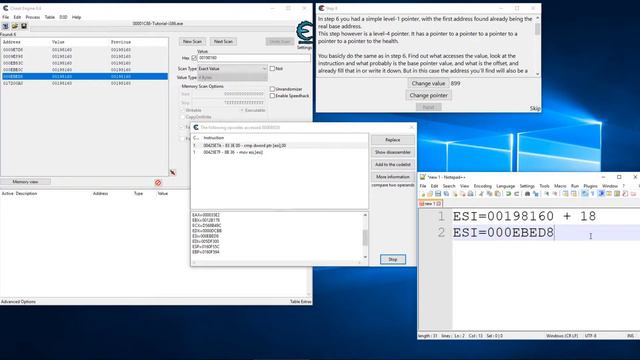The width and height of the screenshot is (640, 360).
Task: Toggle the CopyOnWrite checkbox
Action: pos(182,117)
